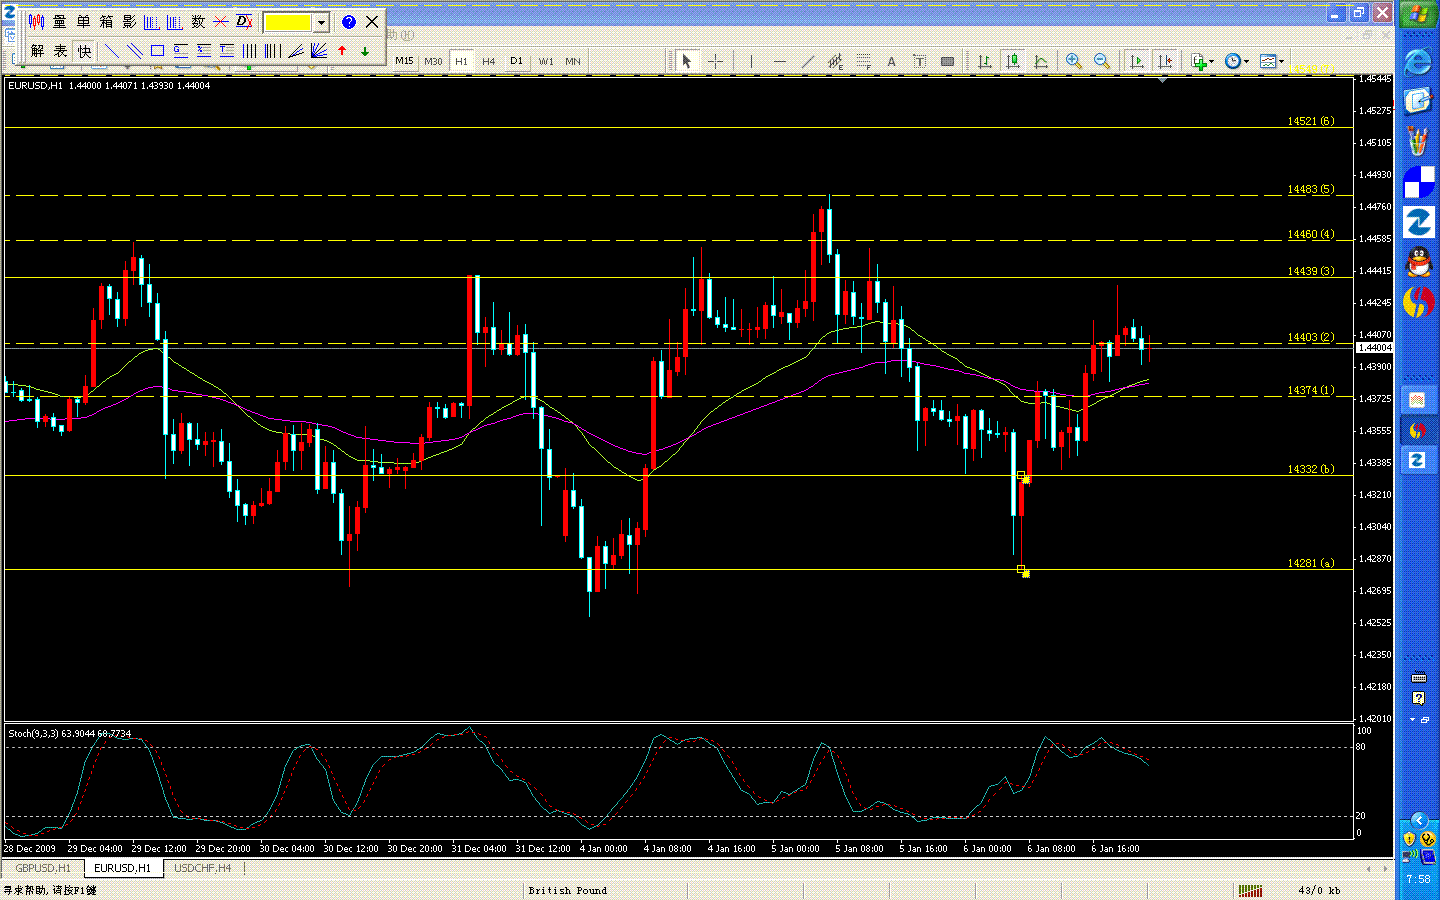Click the 单 button in floating toolbar
1440x900 pixels.
click(x=83, y=22)
